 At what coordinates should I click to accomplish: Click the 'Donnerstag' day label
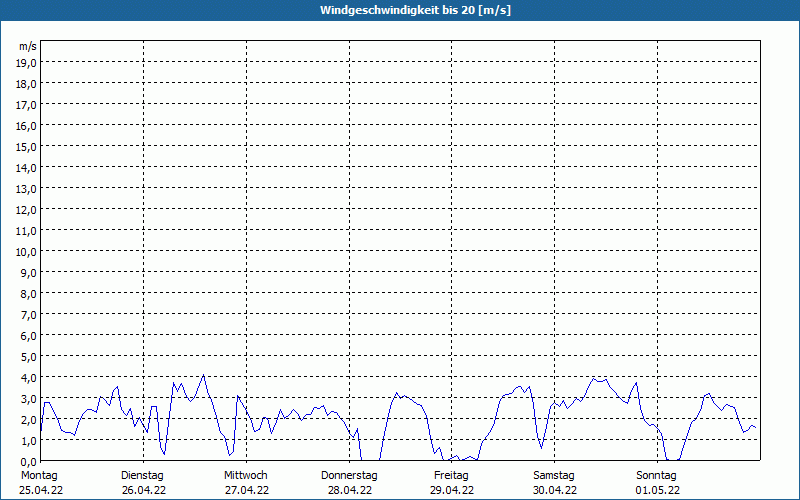(349, 476)
